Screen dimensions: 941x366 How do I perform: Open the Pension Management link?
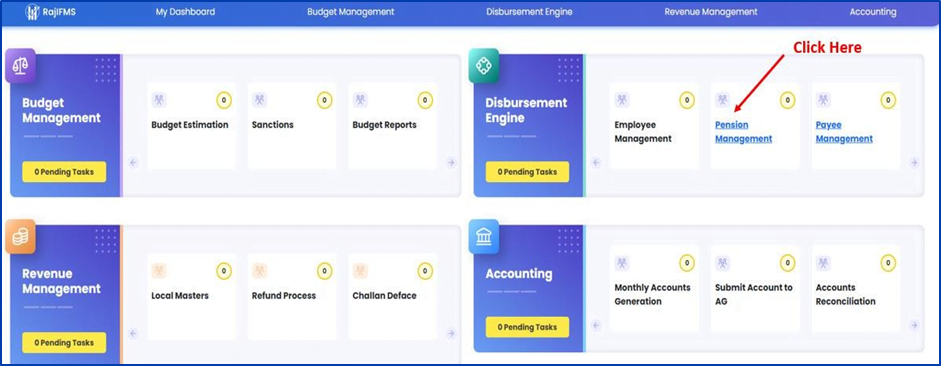[744, 132]
